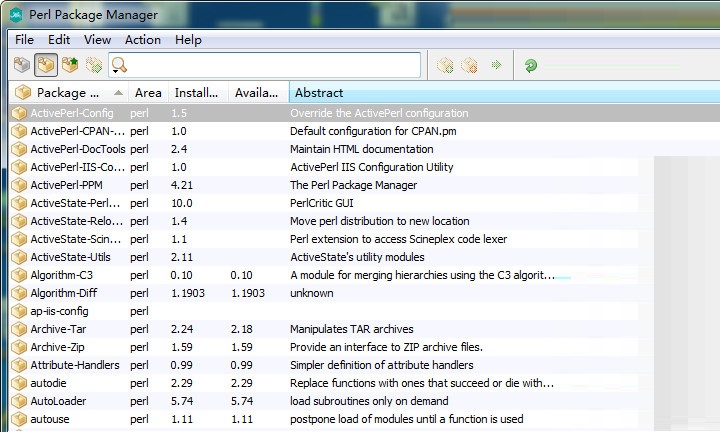Click the ActivePerl-PPM package name
Screen dimensions: 720x432
[66, 185]
